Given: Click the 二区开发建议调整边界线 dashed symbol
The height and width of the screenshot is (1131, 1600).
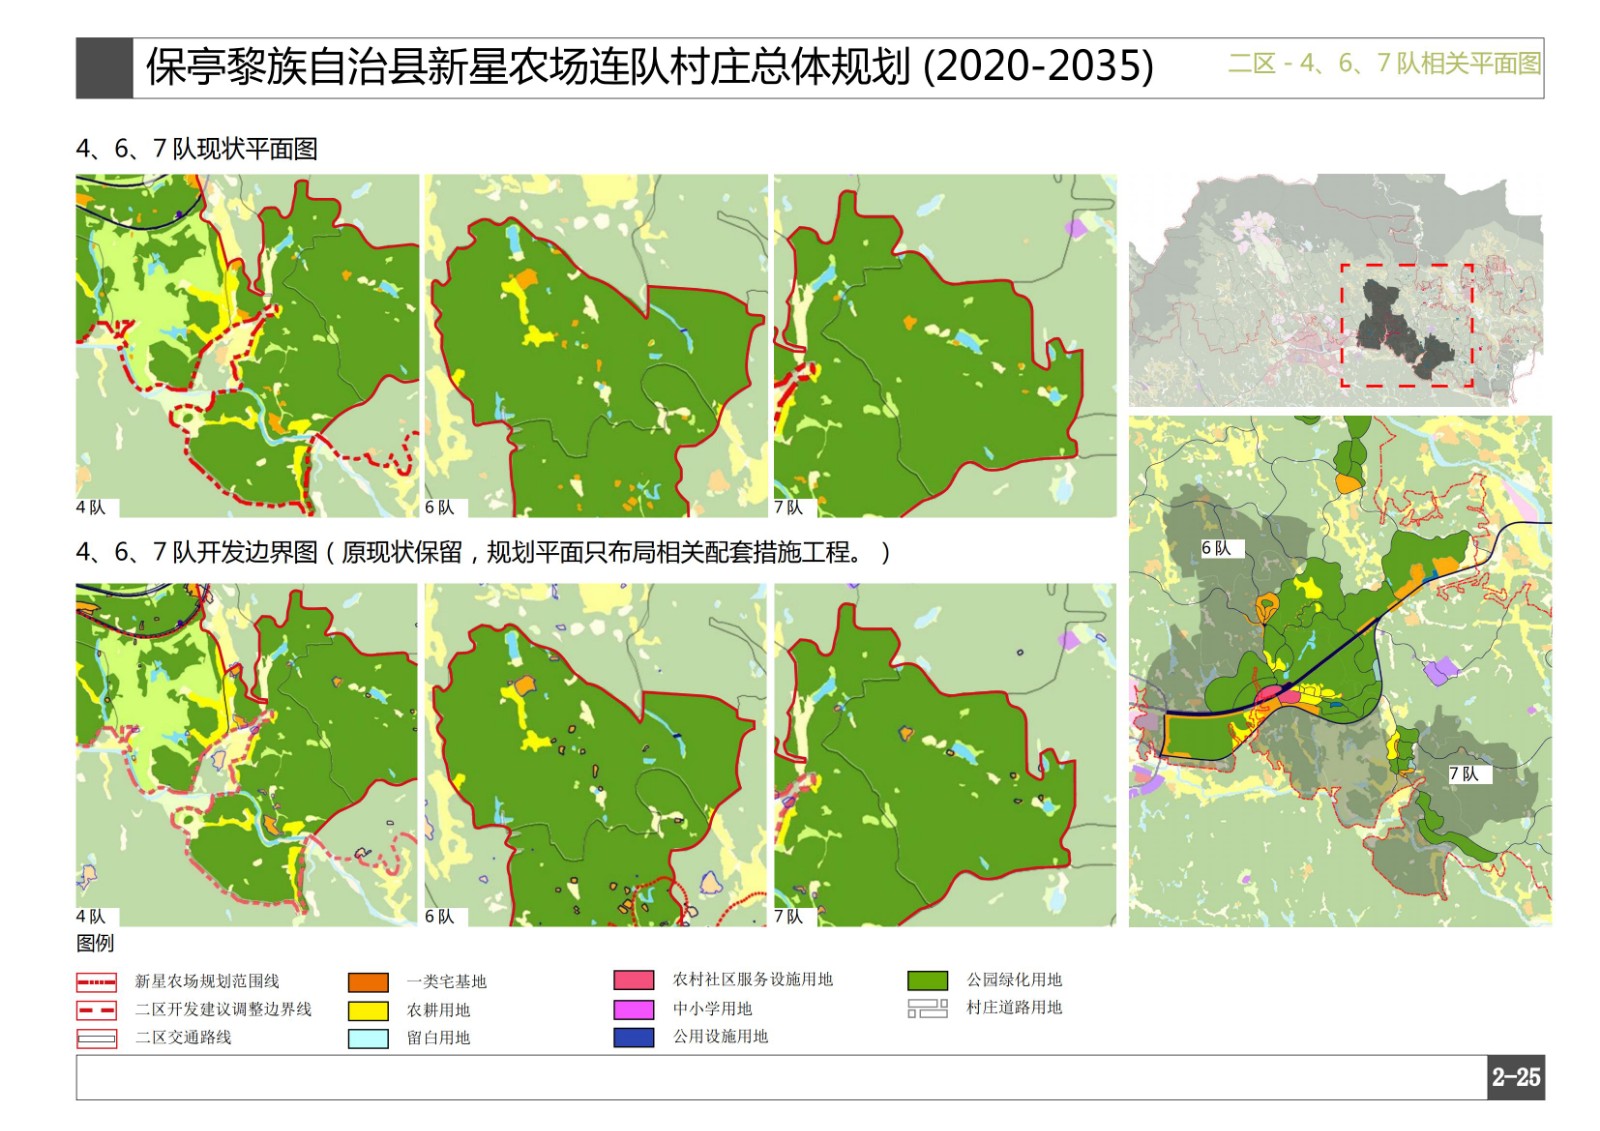Looking at the screenshot, I should coord(97,1010).
